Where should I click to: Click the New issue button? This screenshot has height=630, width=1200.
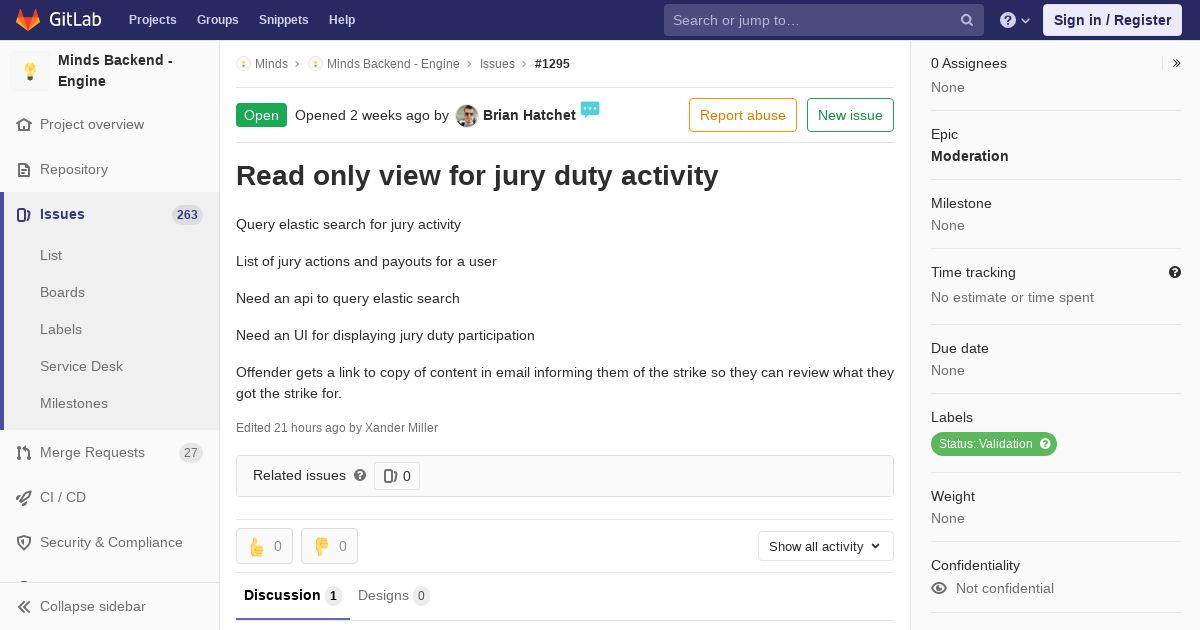850,115
